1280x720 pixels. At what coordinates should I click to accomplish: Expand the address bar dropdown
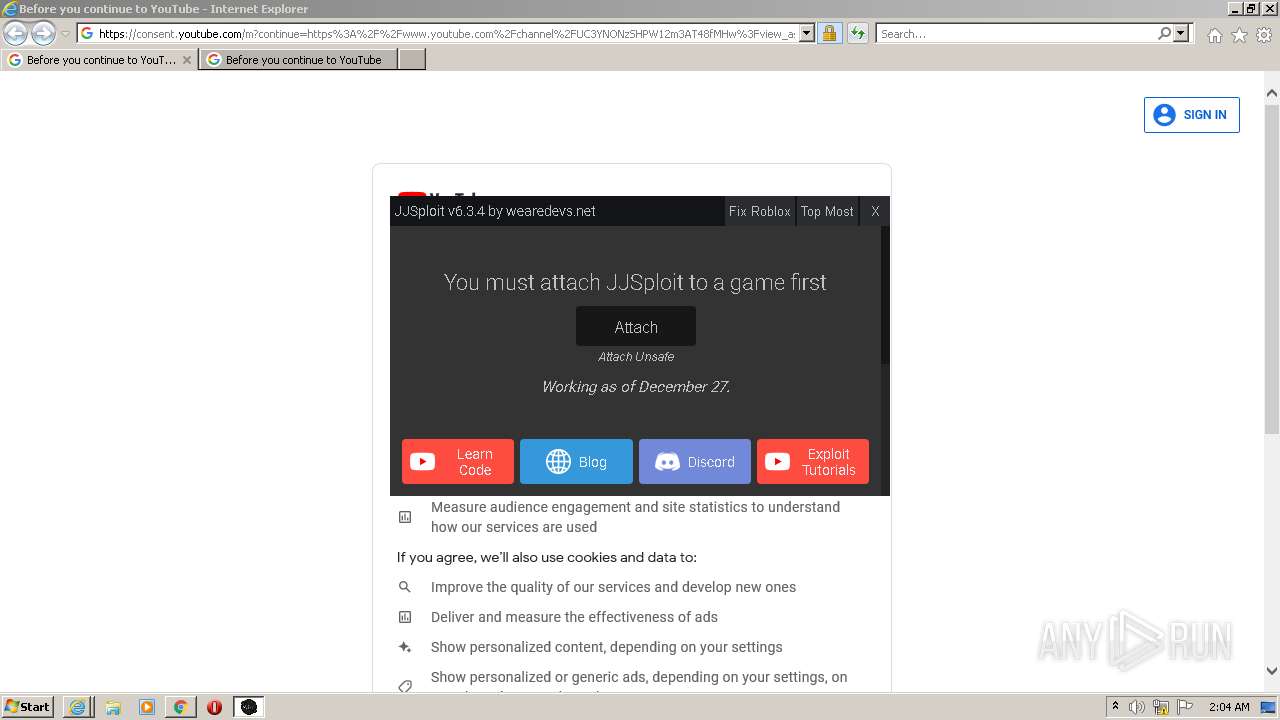tap(807, 33)
